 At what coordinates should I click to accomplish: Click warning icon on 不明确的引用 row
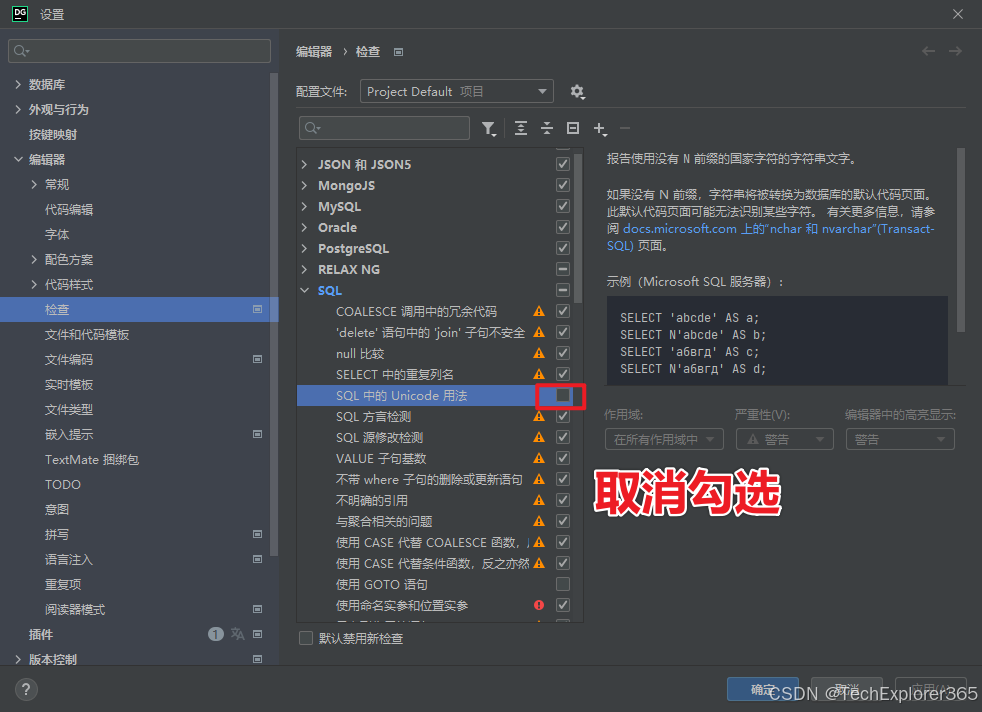[539, 500]
